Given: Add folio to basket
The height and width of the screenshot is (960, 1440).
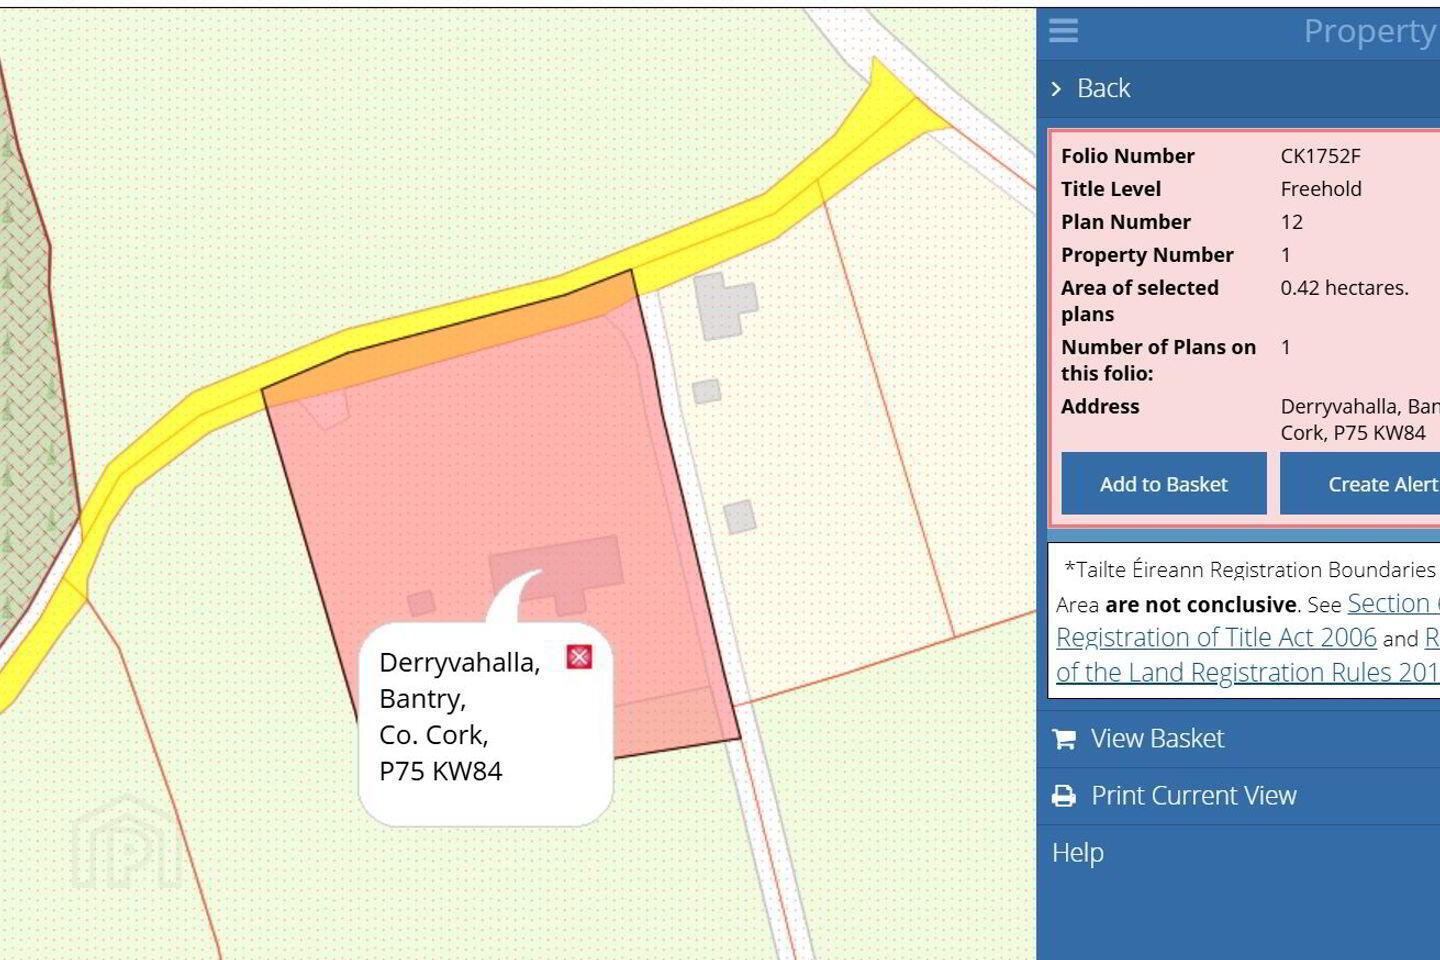Looking at the screenshot, I should [1164, 484].
